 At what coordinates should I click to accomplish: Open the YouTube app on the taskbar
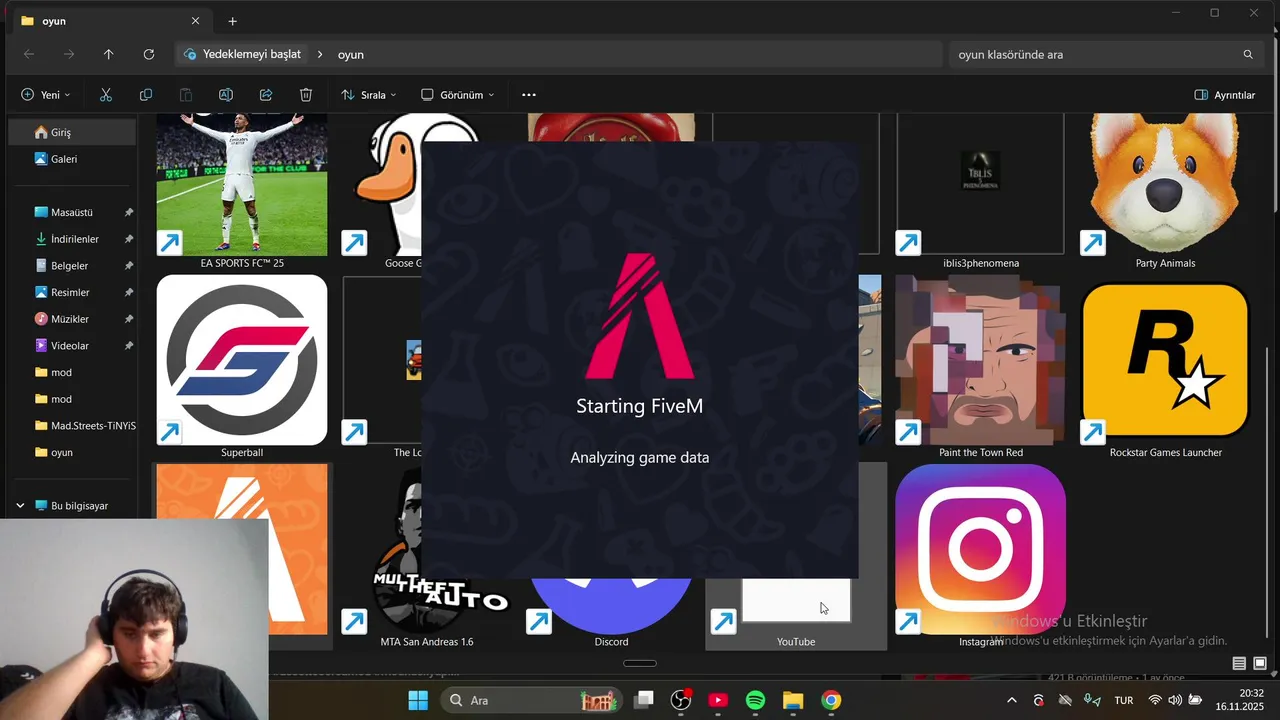pyautogui.click(x=718, y=700)
